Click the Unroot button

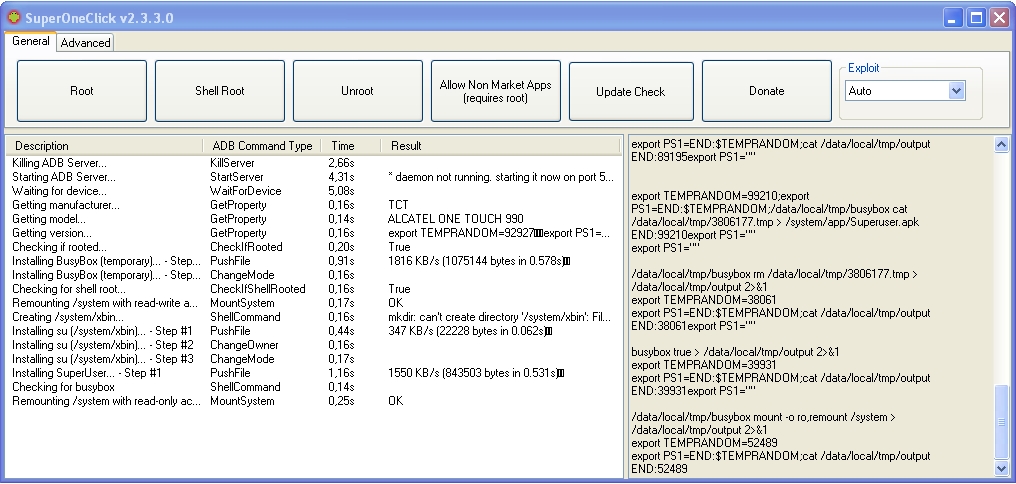tap(357, 91)
